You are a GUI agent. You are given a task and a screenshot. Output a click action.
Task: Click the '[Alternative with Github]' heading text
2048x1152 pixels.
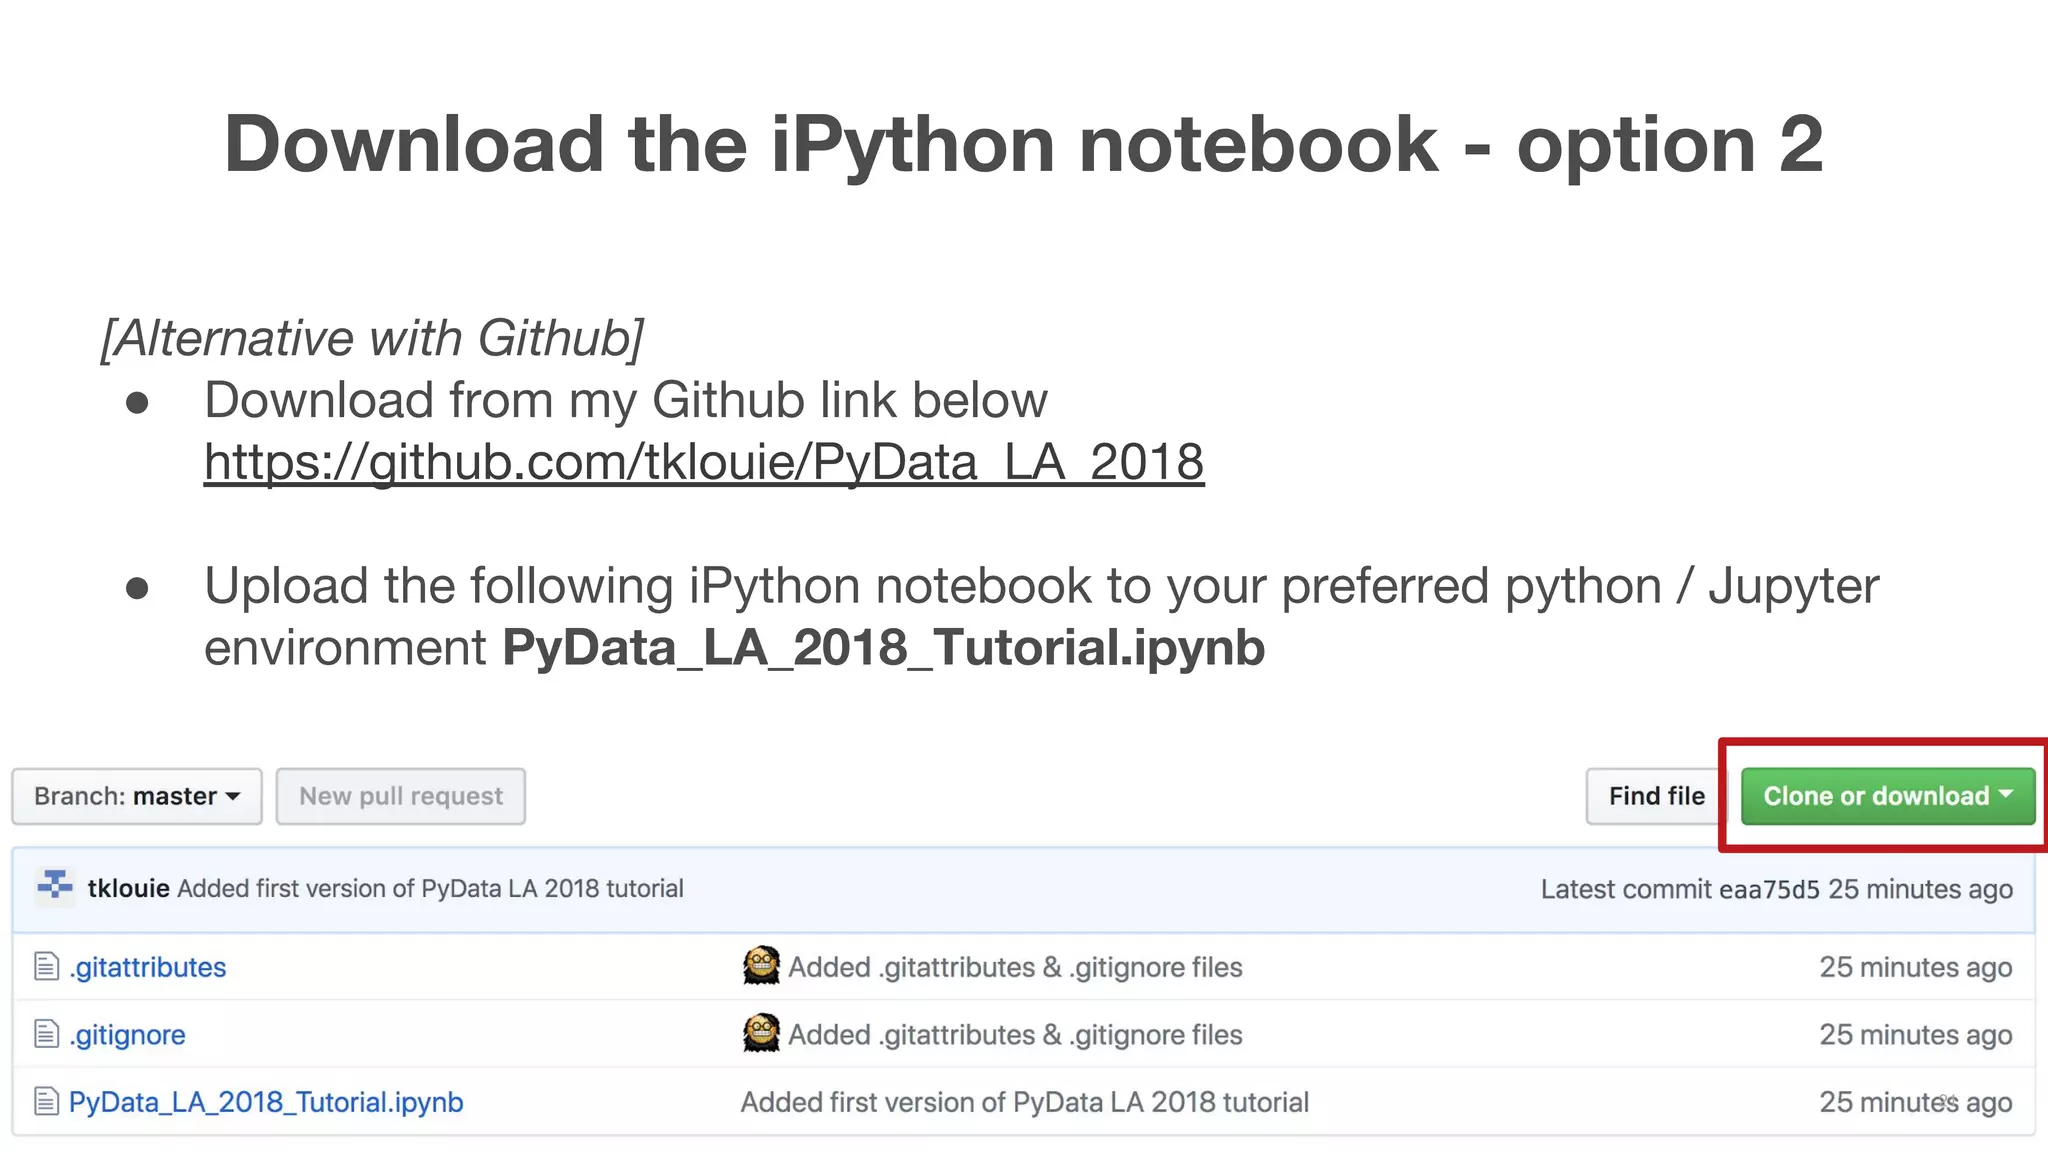tap(373, 338)
